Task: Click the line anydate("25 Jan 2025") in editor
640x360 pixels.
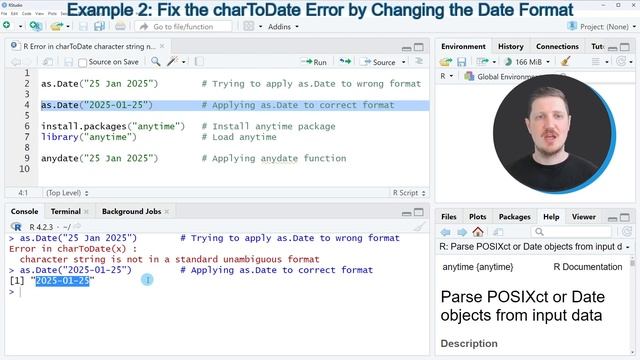Action: (99, 158)
